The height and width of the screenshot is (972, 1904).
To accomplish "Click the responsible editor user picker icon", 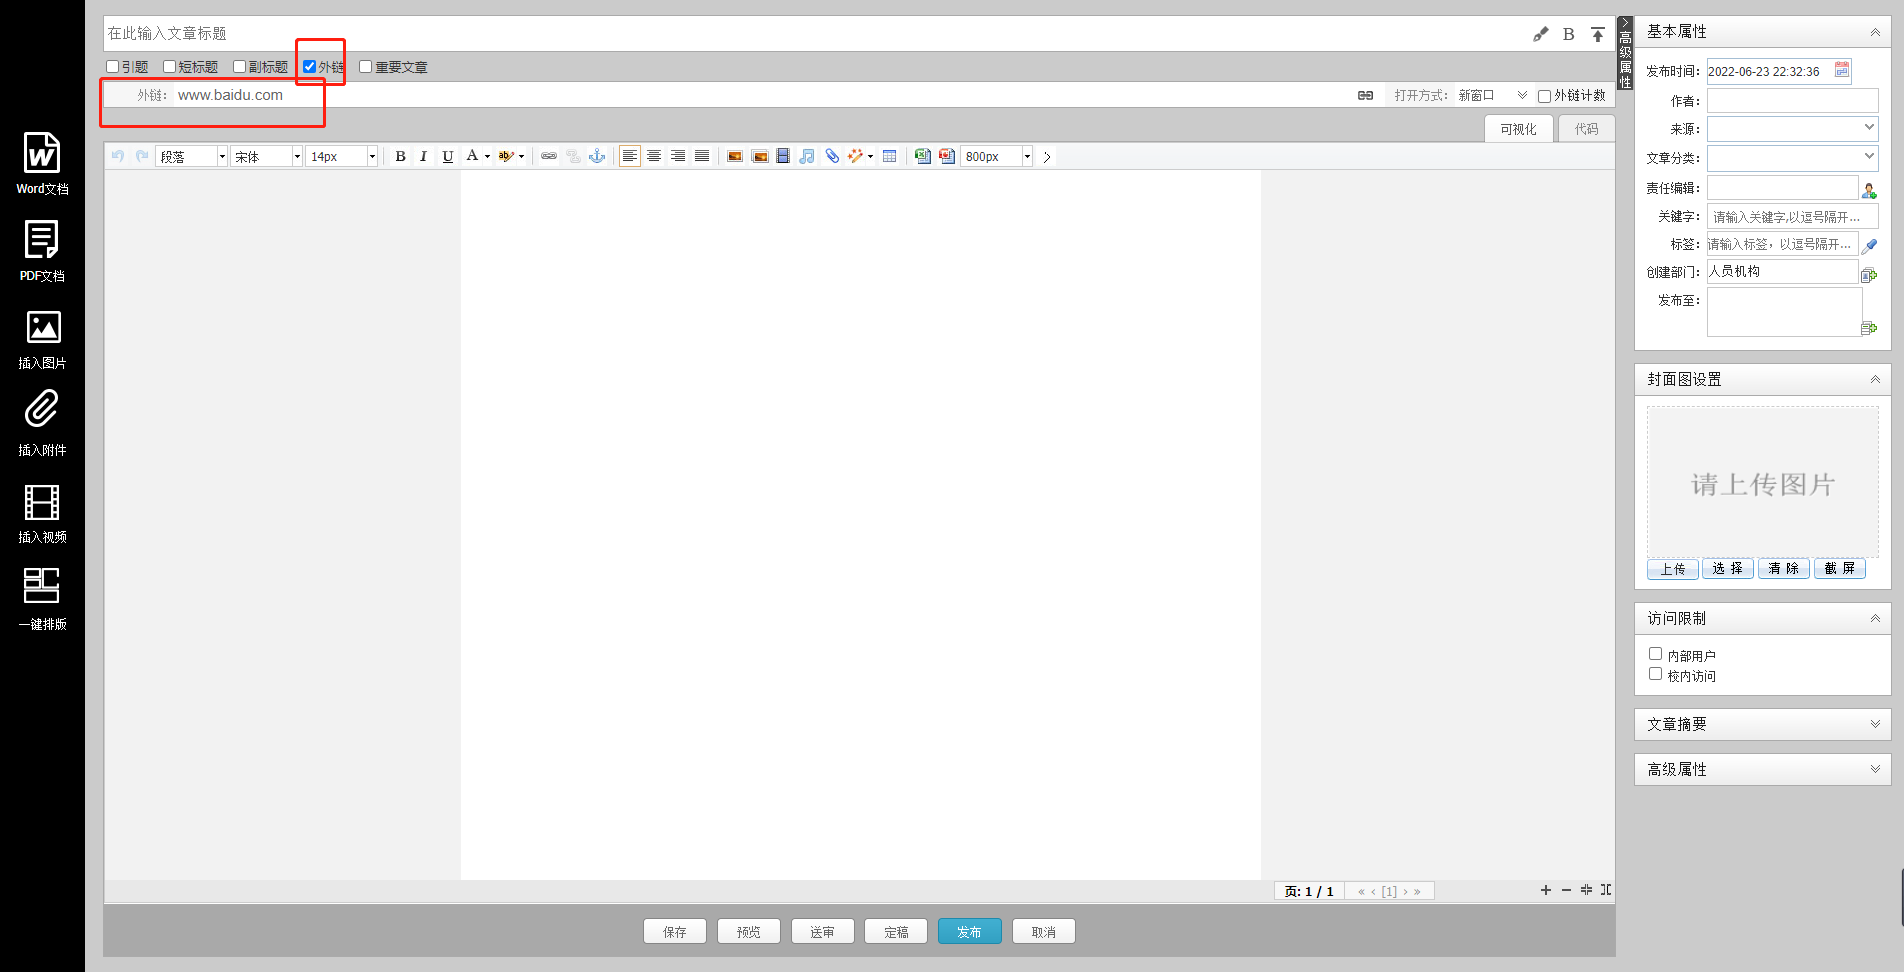I will (x=1869, y=190).
